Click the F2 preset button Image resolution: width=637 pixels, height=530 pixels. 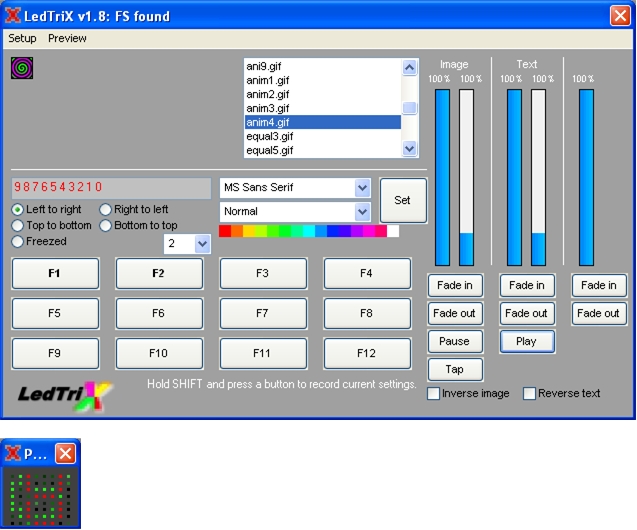(x=159, y=273)
